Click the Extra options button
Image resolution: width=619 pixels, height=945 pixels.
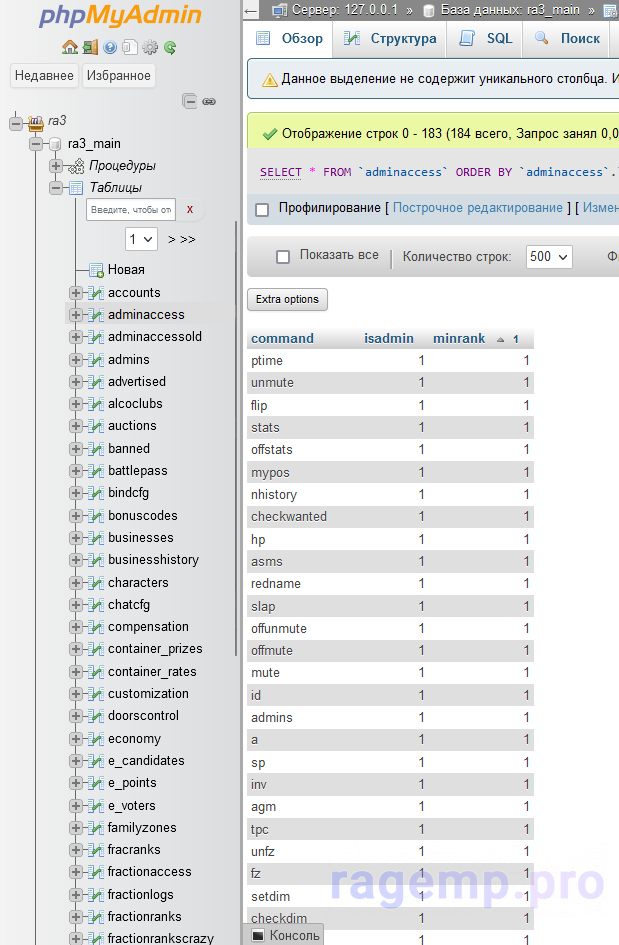(x=288, y=300)
